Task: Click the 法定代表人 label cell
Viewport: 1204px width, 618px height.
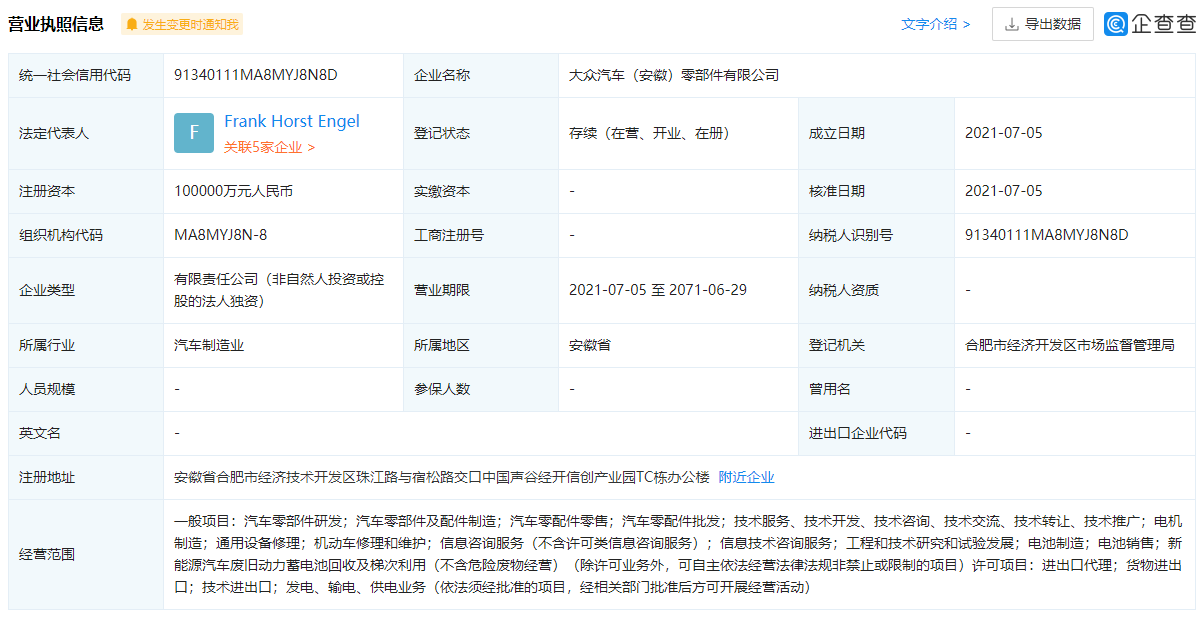Action: tap(86, 133)
